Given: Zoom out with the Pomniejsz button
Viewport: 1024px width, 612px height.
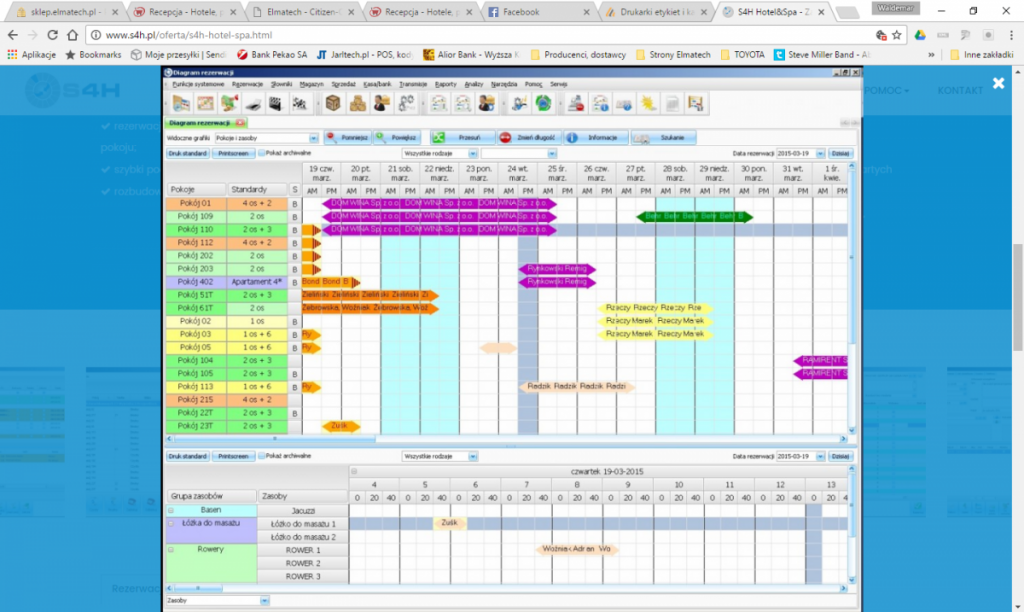Looking at the screenshot, I should 347,138.
